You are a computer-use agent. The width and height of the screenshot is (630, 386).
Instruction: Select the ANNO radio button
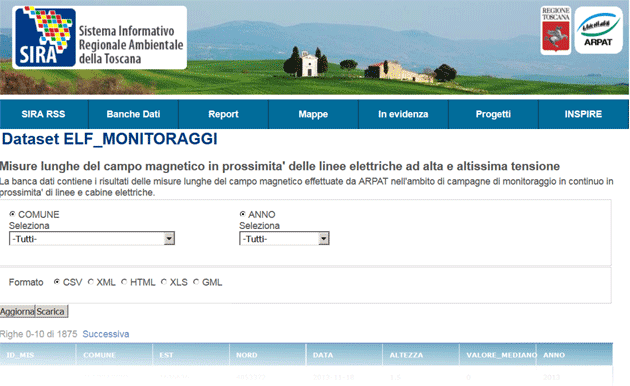click(242, 214)
